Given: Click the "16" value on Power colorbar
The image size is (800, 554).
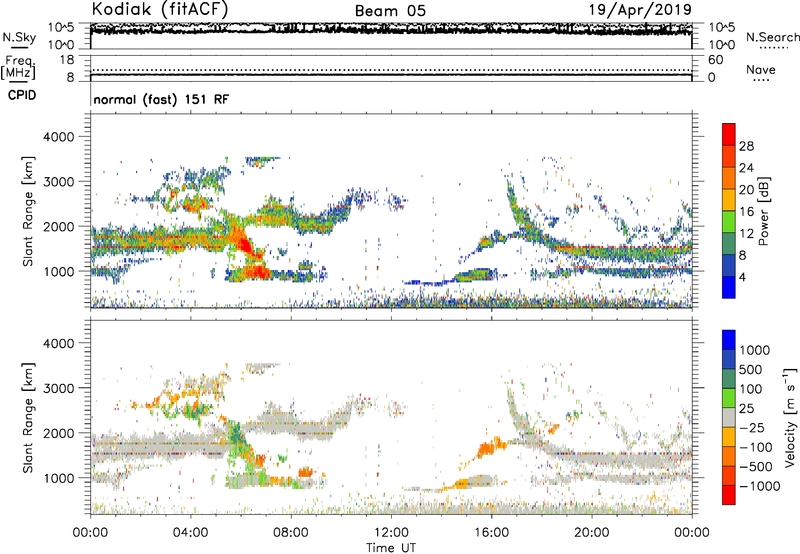Looking at the screenshot, I should click(746, 212).
